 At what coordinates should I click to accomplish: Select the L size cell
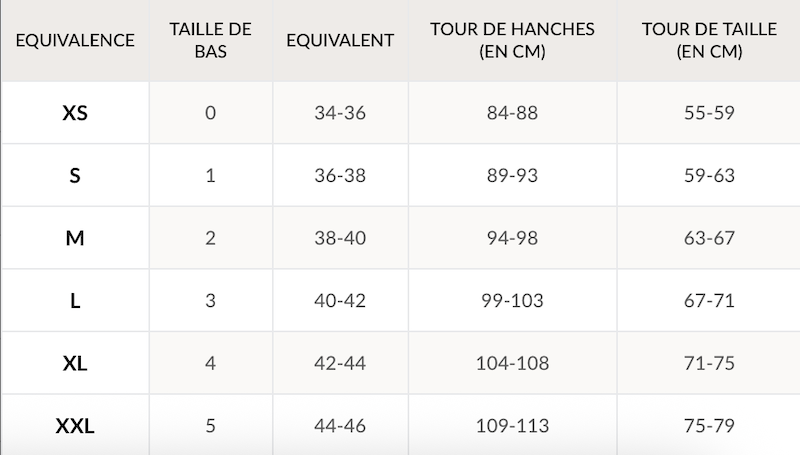click(x=75, y=301)
